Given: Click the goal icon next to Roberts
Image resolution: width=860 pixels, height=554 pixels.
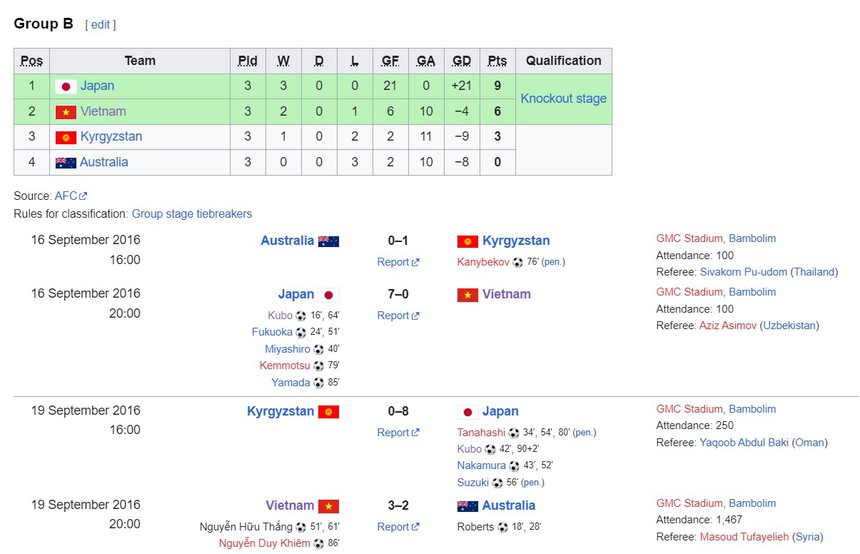Looking at the screenshot, I should pos(502,527).
